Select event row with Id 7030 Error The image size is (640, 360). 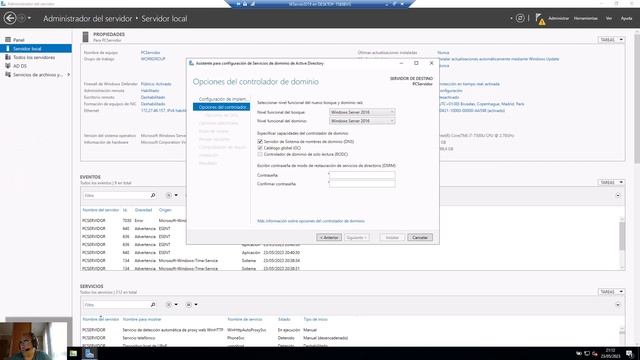351,220
